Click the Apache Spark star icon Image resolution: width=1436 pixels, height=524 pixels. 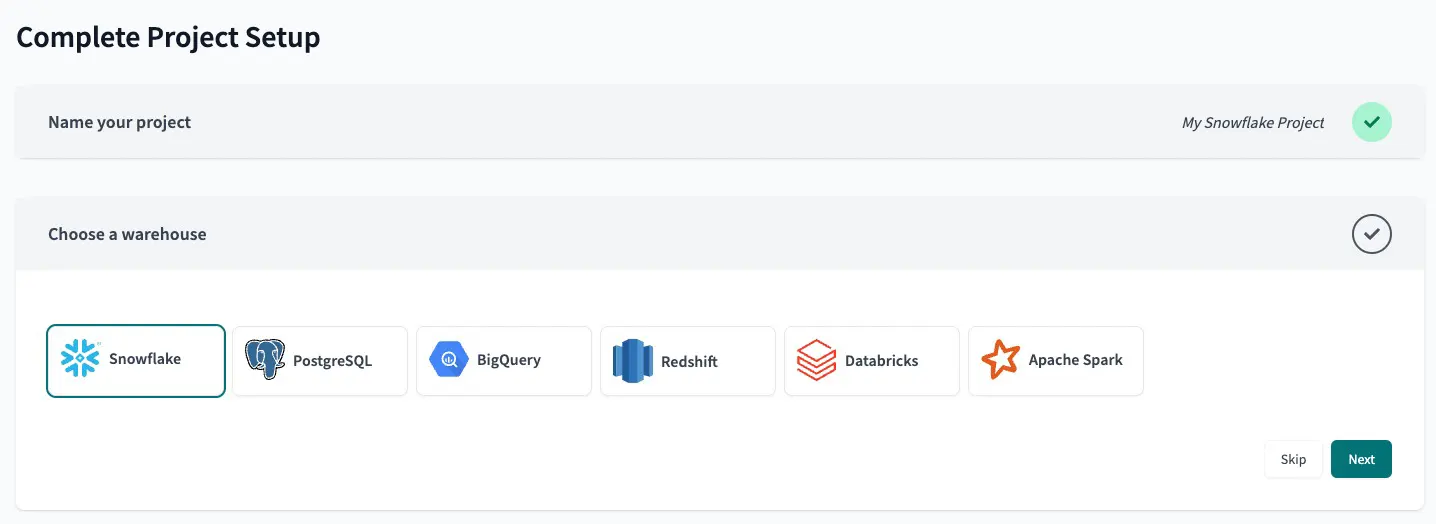(x=1000, y=360)
